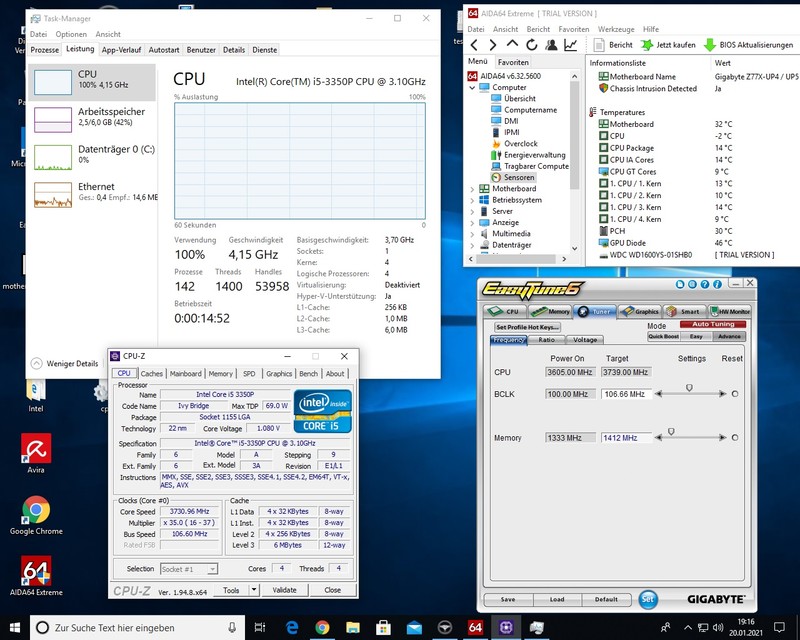This screenshot has height=640, width=800.
Task: Select EasyTune6 Advance mode
Action: click(x=730, y=336)
